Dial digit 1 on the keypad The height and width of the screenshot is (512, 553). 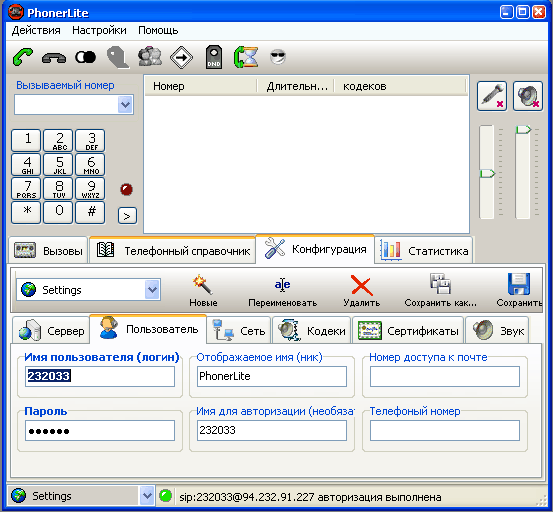click(x=26, y=140)
